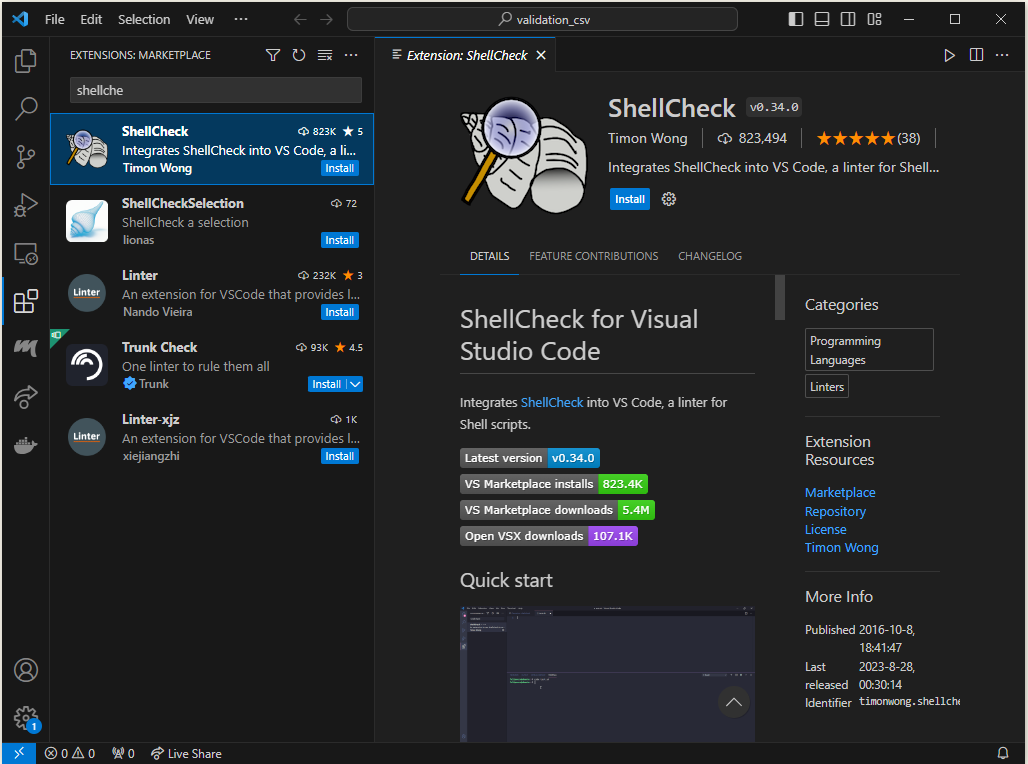Filter extensions using the funnel icon
1028x764 pixels.
click(273, 55)
